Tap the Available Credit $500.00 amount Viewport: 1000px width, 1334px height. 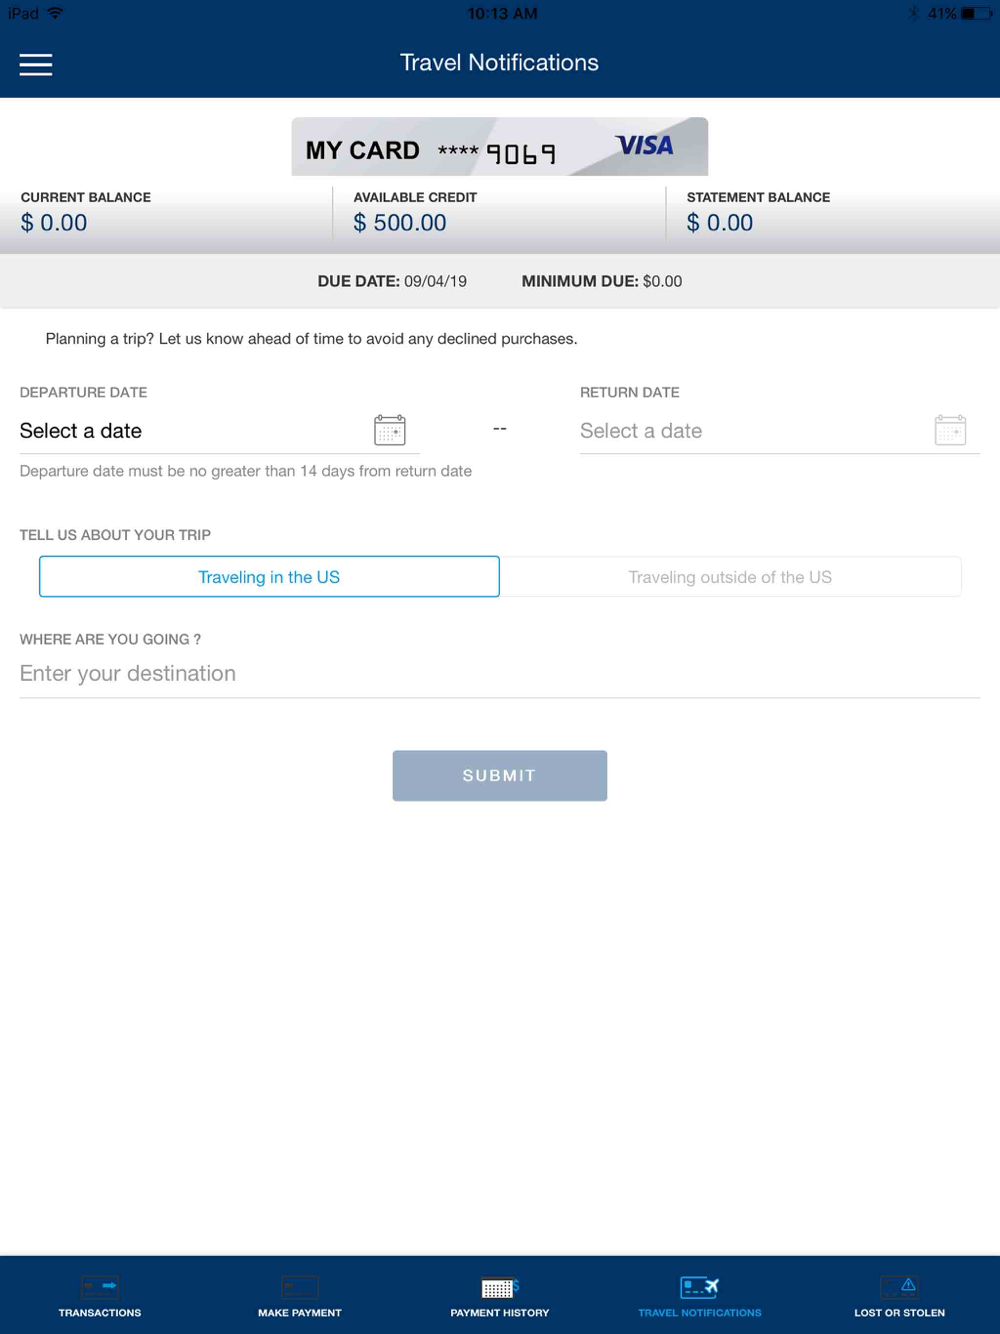pos(400,223)
